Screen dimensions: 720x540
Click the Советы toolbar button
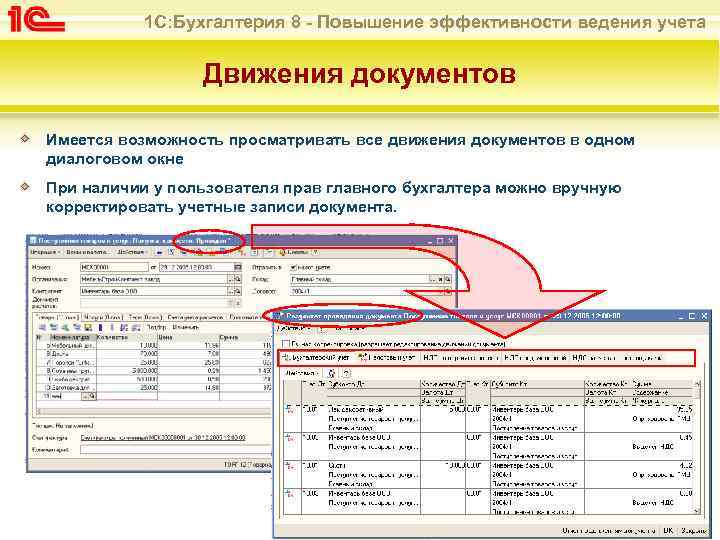tap(294, 252)
